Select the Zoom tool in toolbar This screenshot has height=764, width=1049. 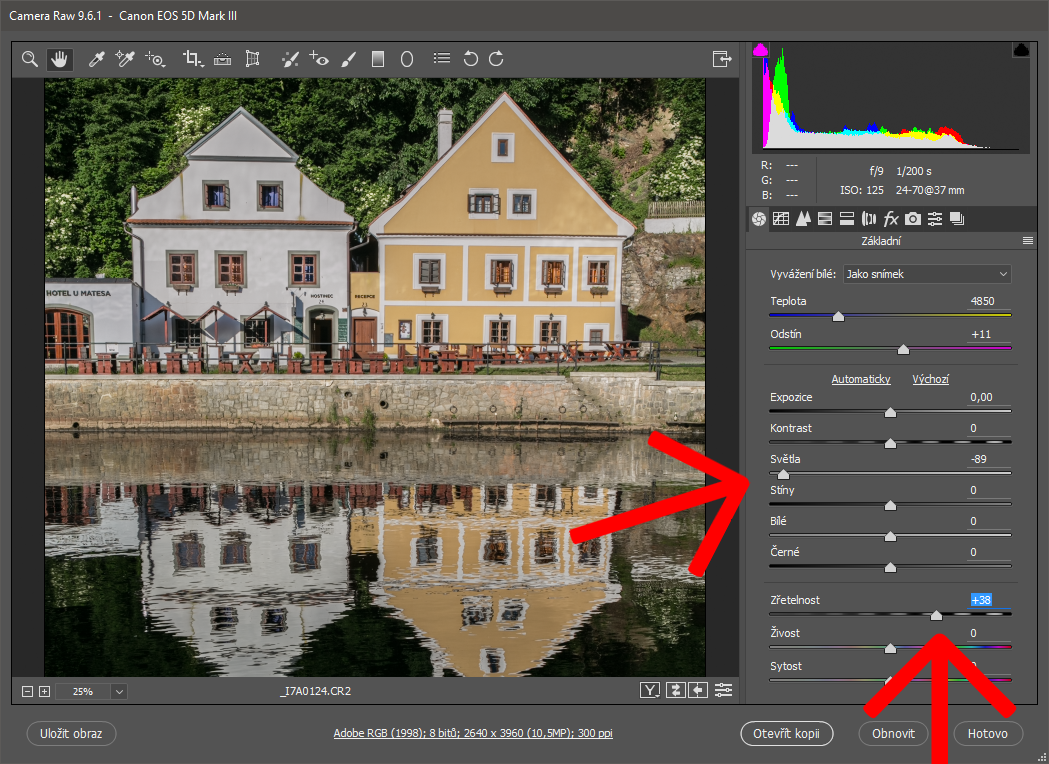[30, 59]
